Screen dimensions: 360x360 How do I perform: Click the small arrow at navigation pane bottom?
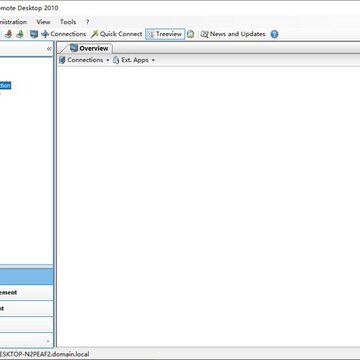point(48,341)
